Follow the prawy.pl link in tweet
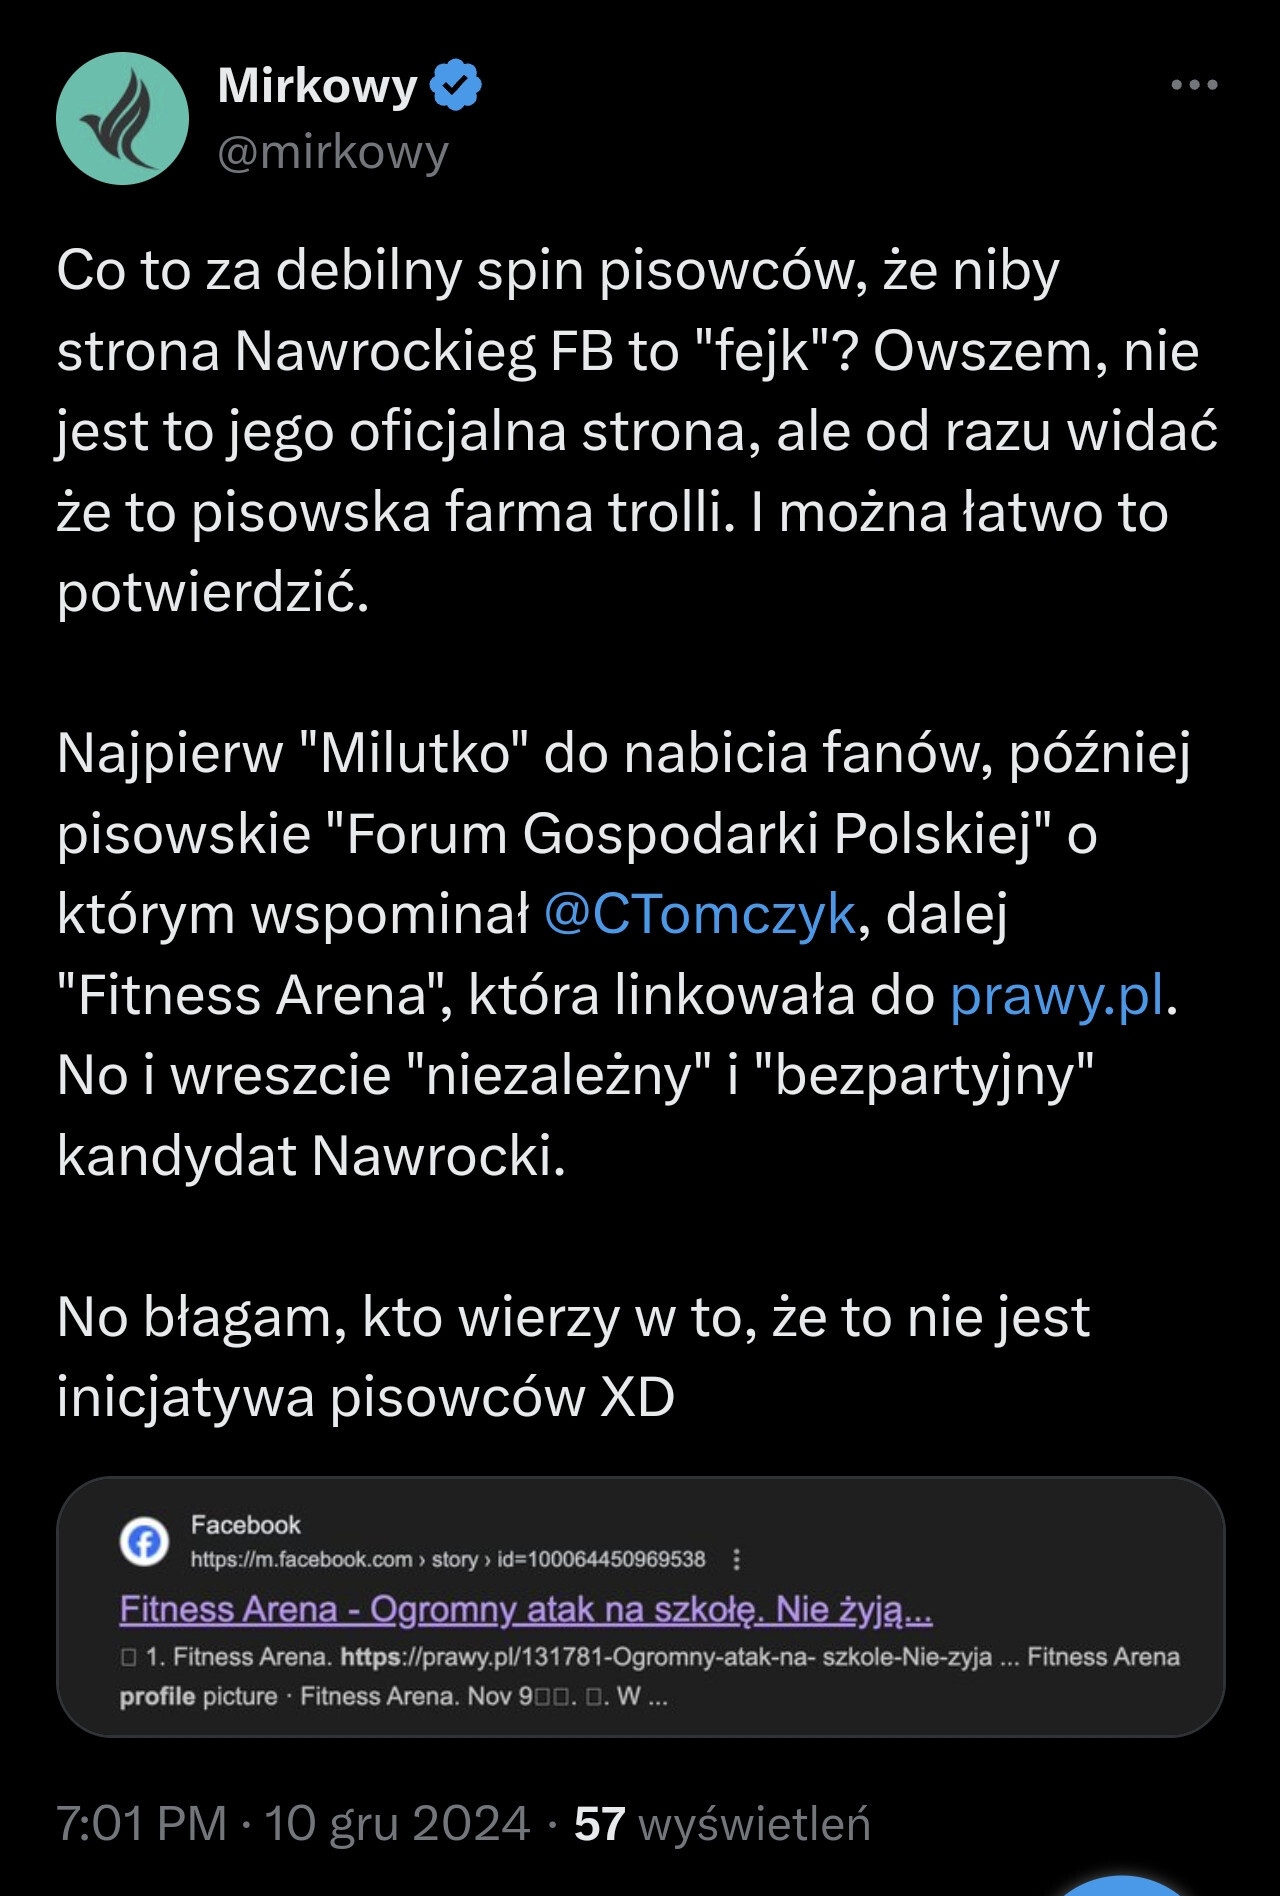The image size is (1280, 1896). tap(1057, 995)
